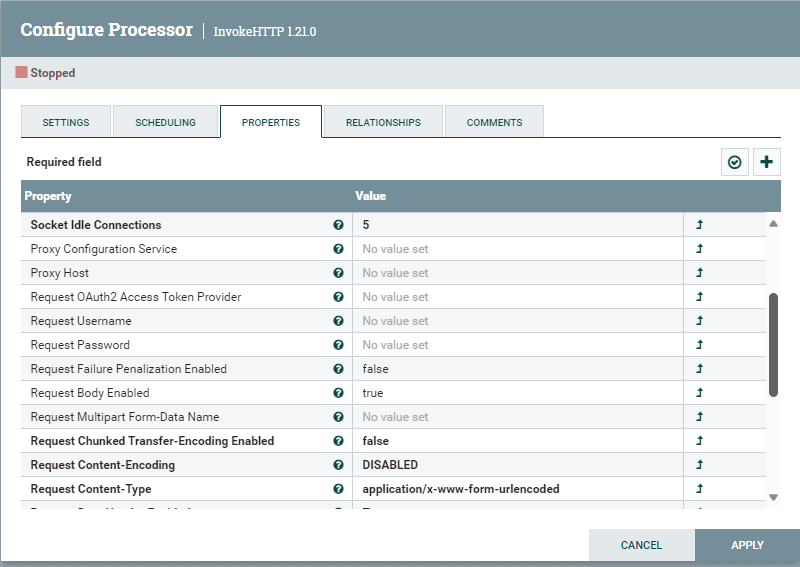Verify properties with the checkmark button
The width and height of the screenshot is (800, 567).
[x=734, y=162]
